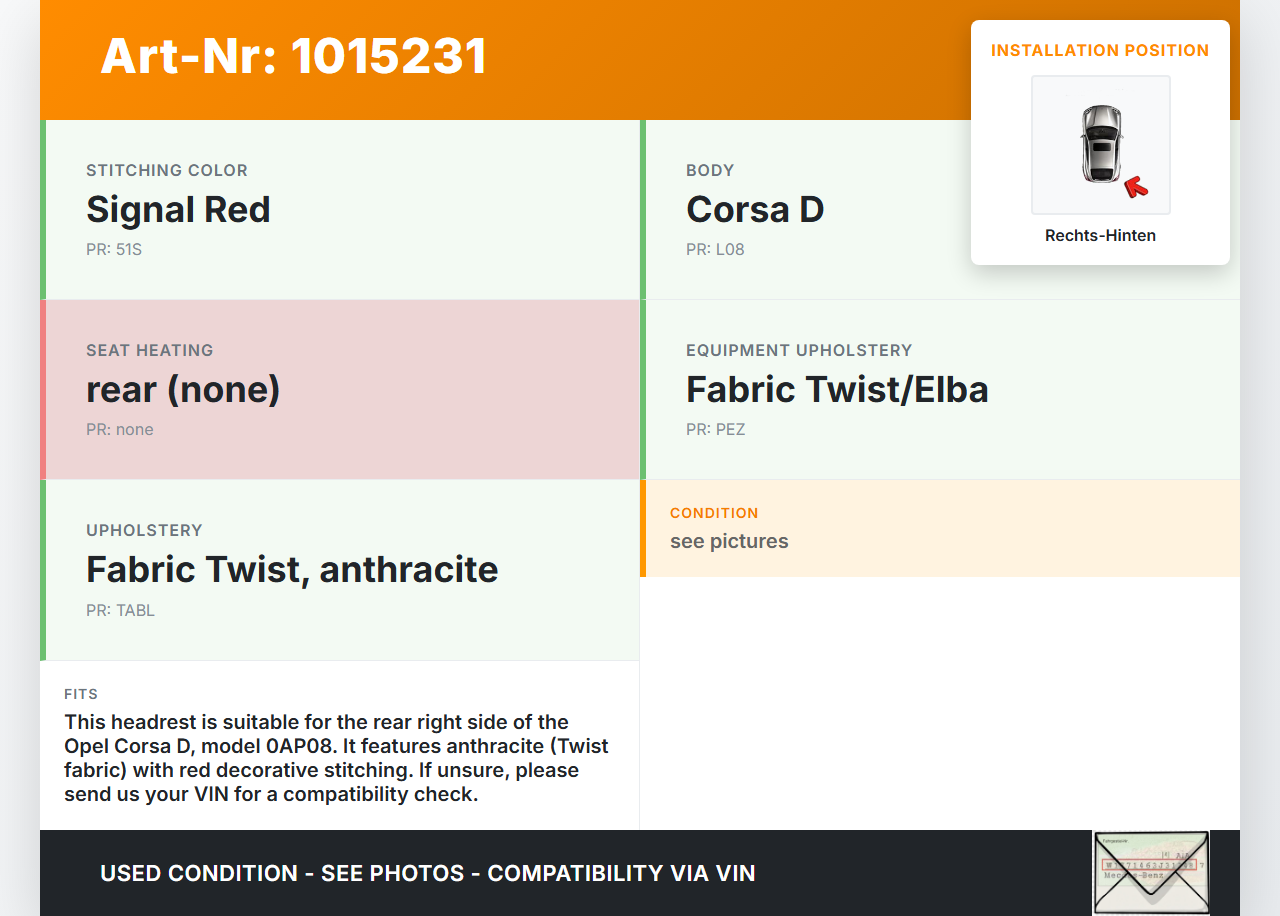Click the PR: TABL code
This screenshot has height=916, width=1280.
click(x=120, y=610)
